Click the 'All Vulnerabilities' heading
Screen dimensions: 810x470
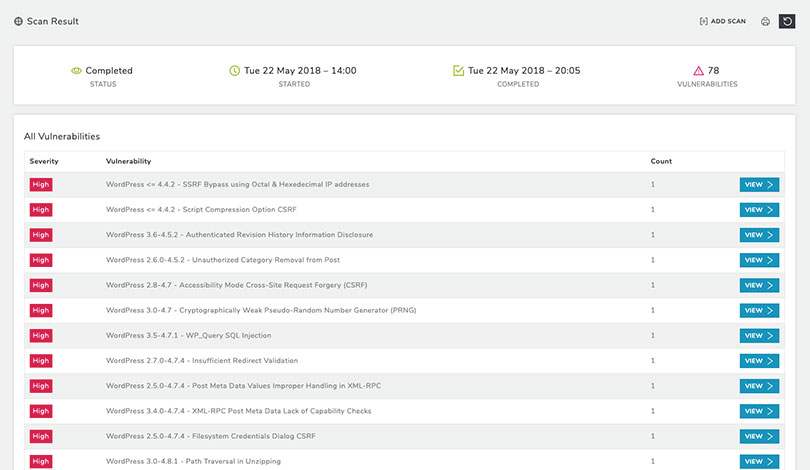point(62,136)
